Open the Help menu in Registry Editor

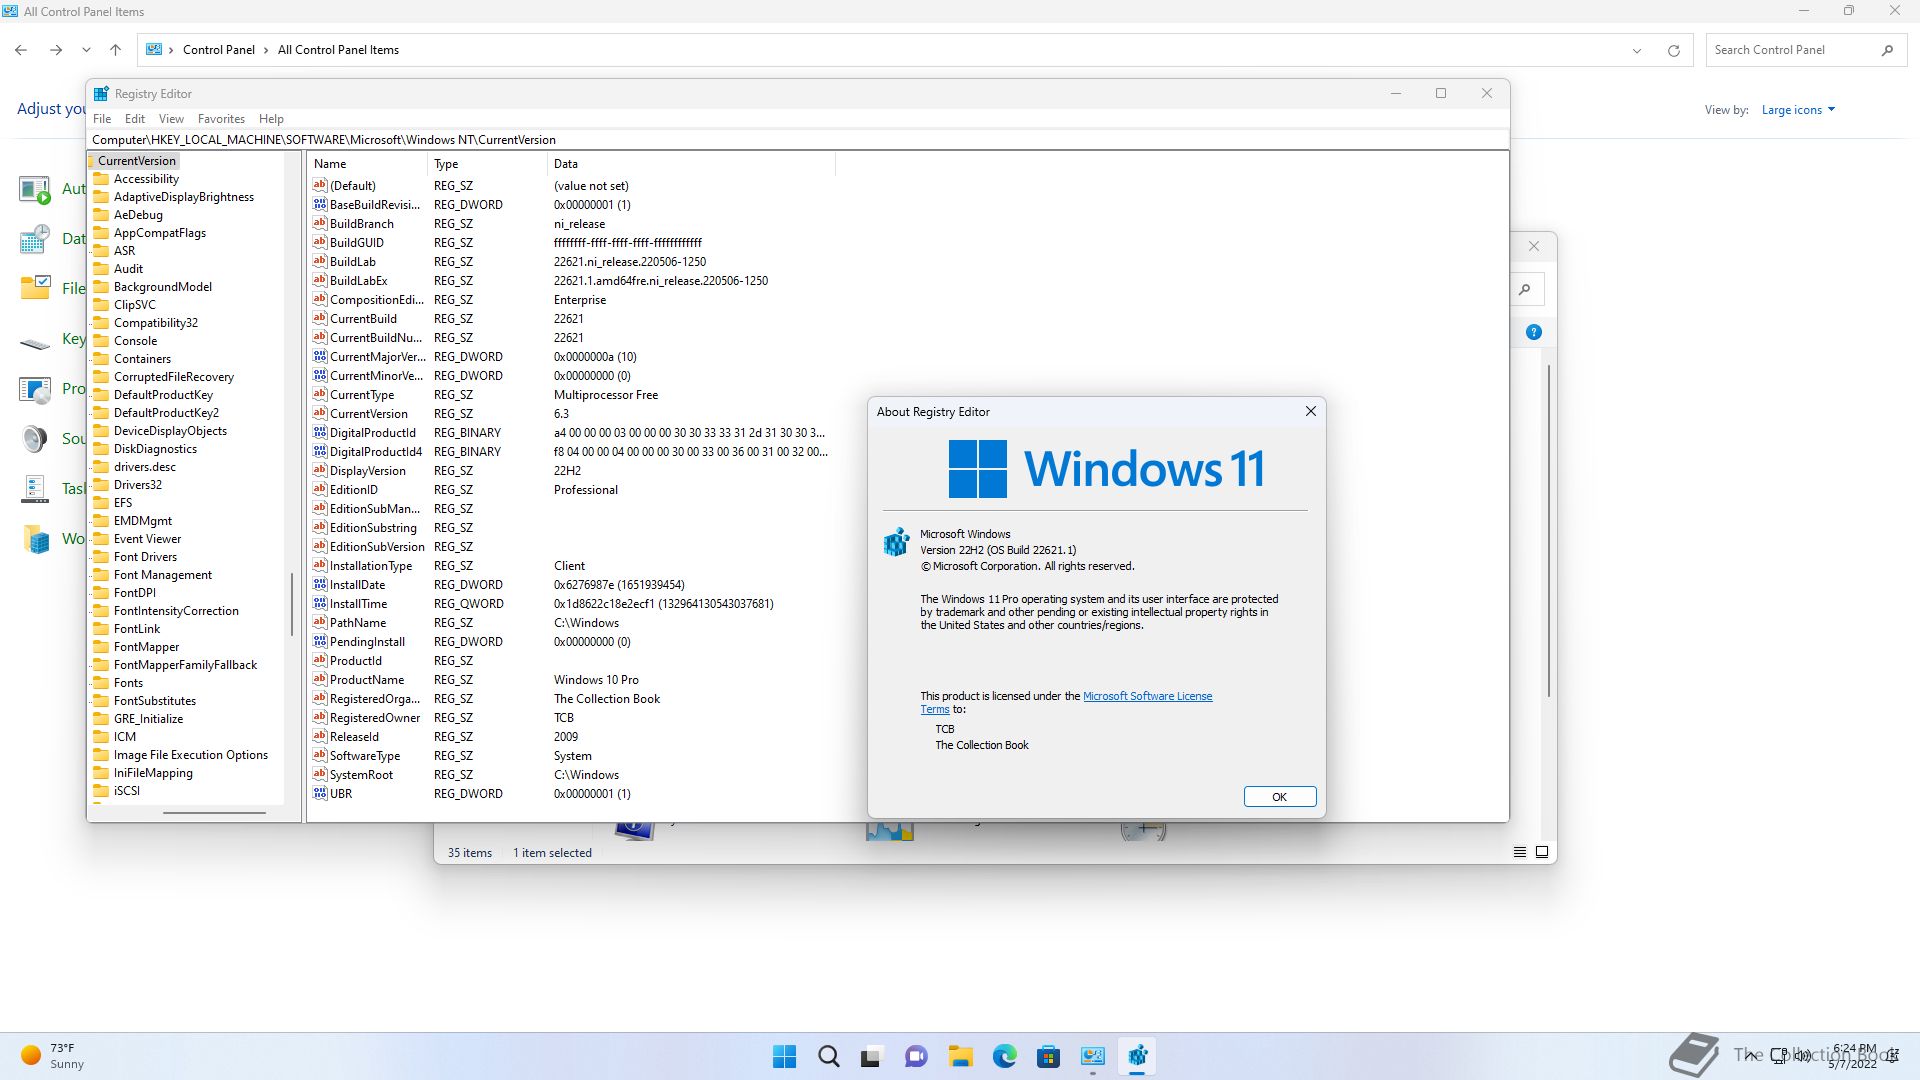click(x=271, y=118)
